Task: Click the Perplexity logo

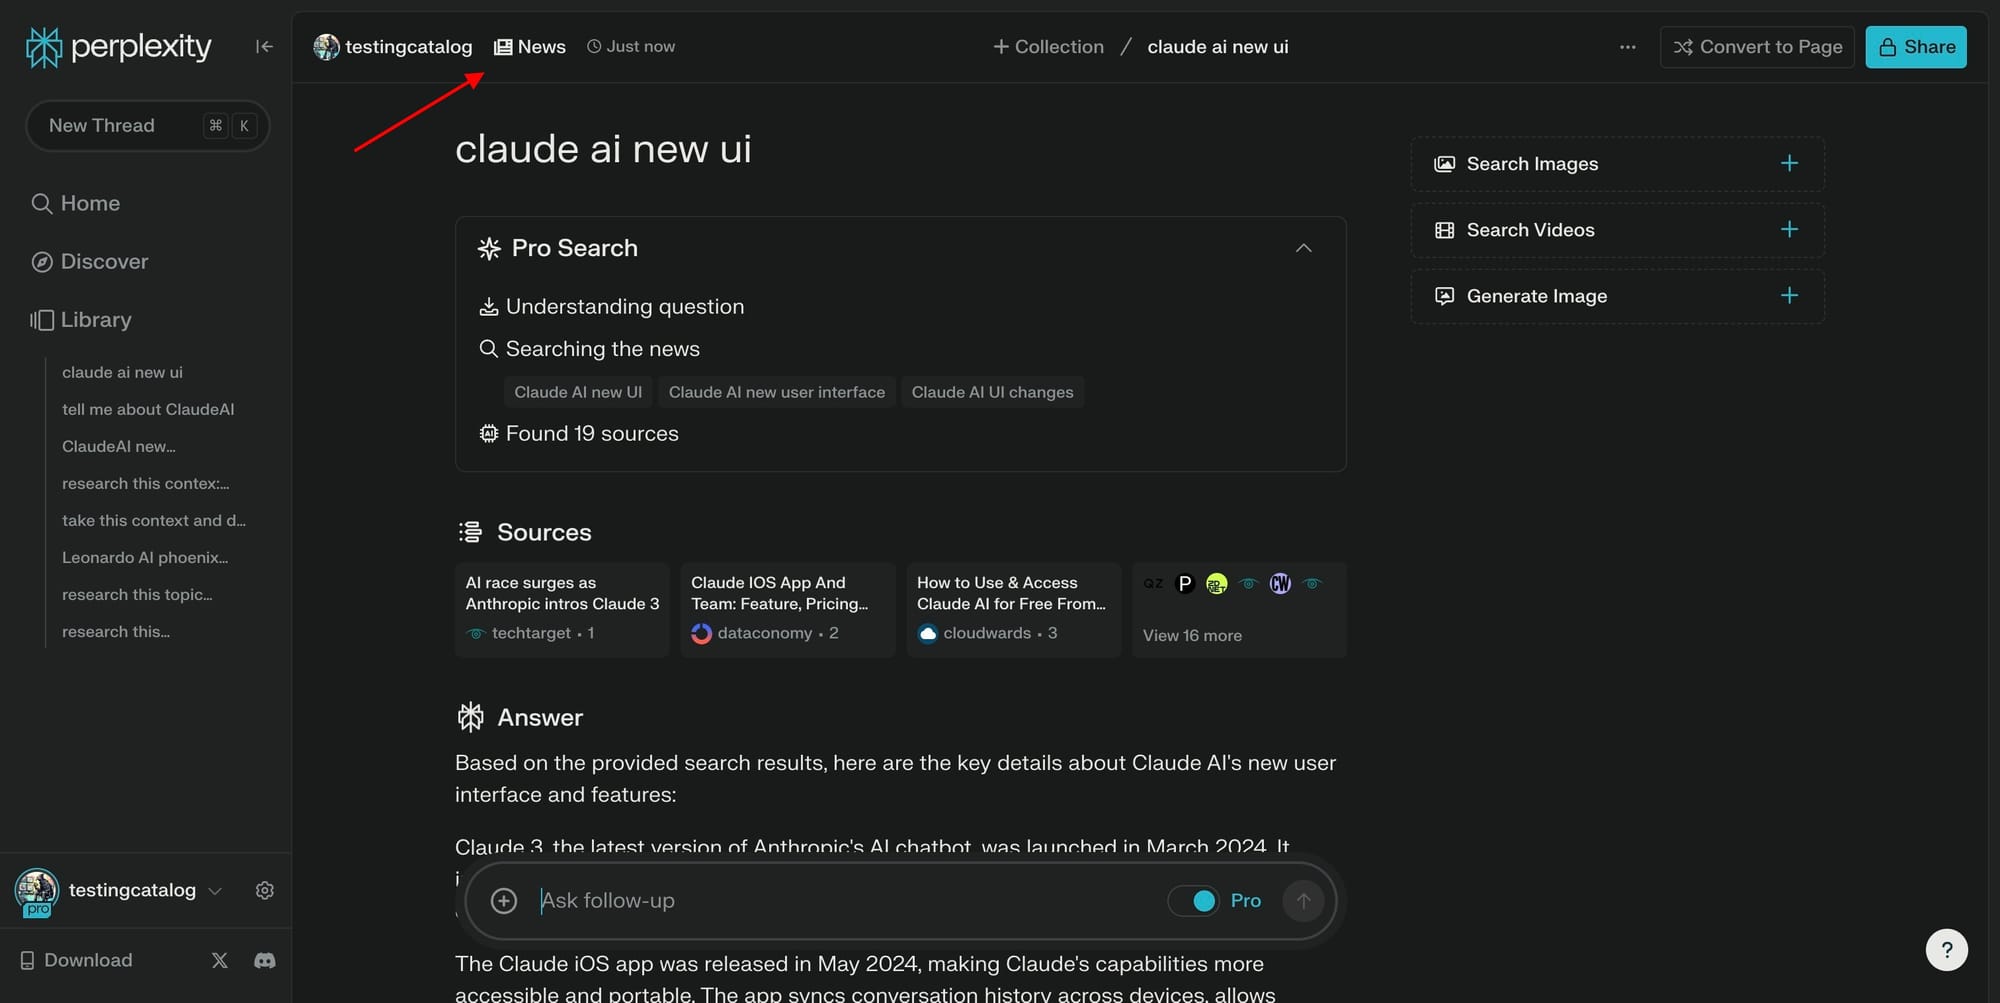Action: [118, 47]
